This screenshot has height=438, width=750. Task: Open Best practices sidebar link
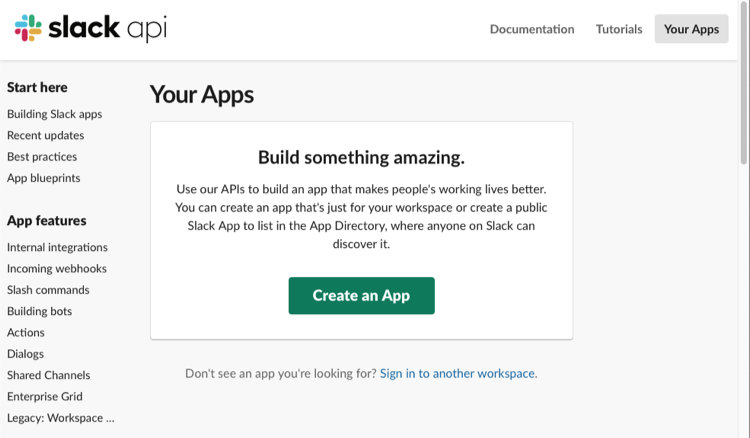pyautogui.click(x=42, y=157)
